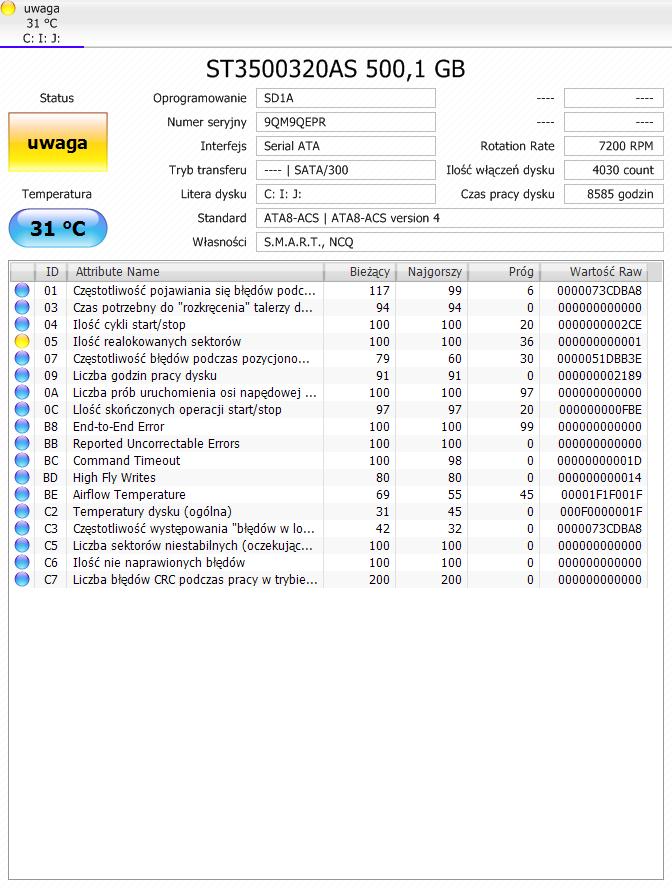This screenshot has height=888, width=672.
Task: Click the Standard field ATA8-ACS
Action: 460,218
